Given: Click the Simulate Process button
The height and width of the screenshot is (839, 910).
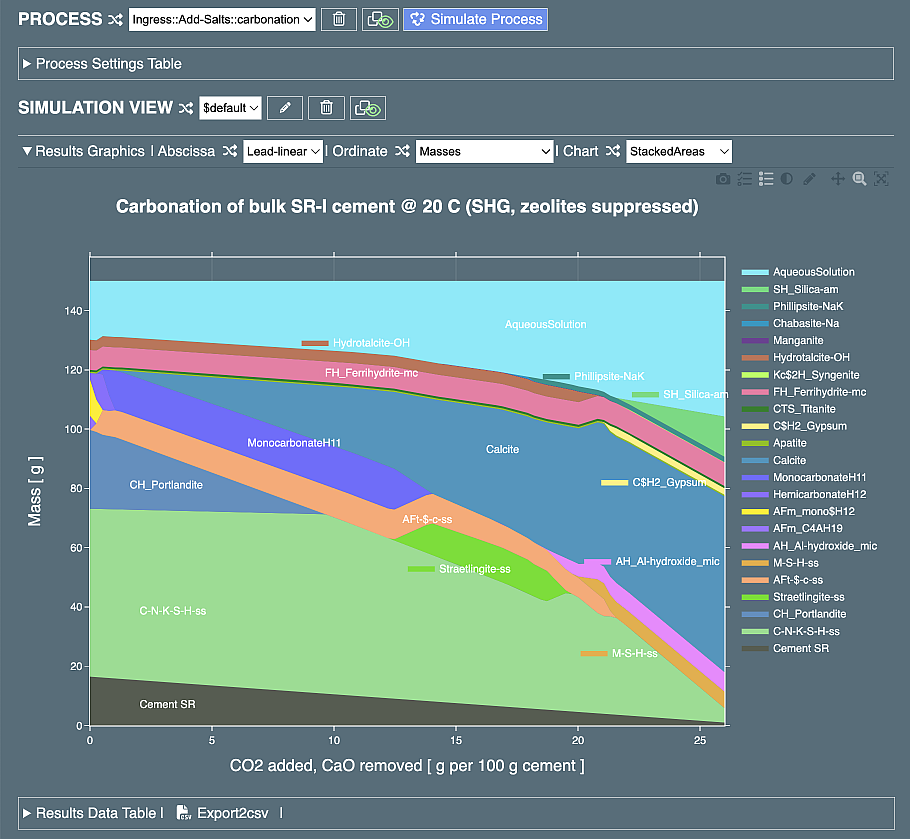Looking at the screenshot, I should [475, 19].
